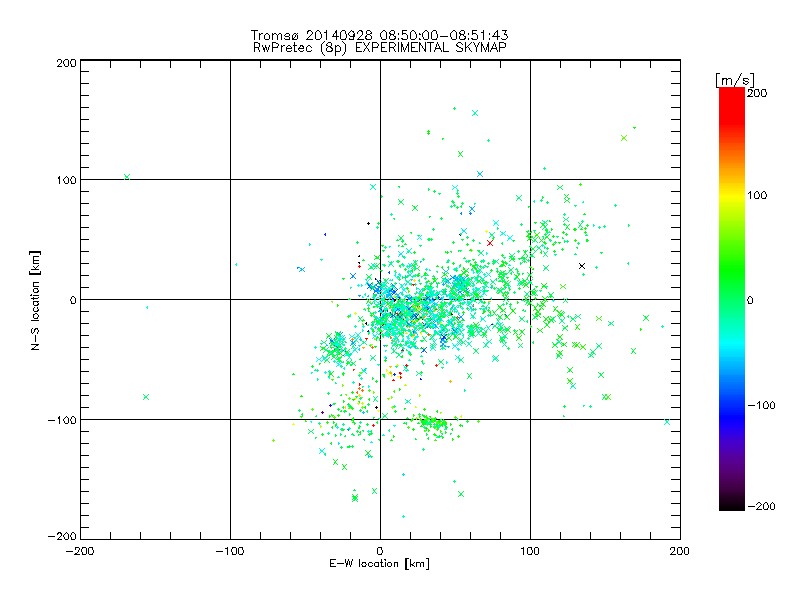Select the colorbar tick label '0'
800x600 pixels.
coord(750,300)
